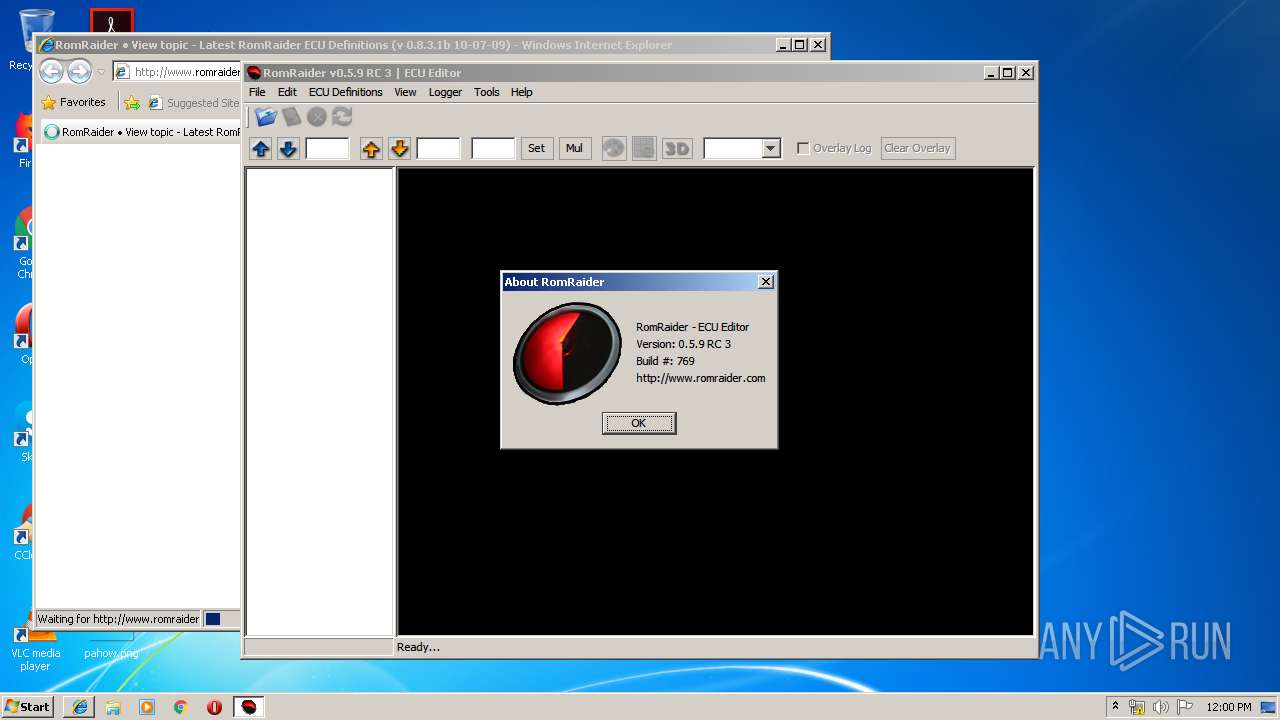Open the ECU Definitions menu
Screen dimensions: 1280x720
click(345, 92)
